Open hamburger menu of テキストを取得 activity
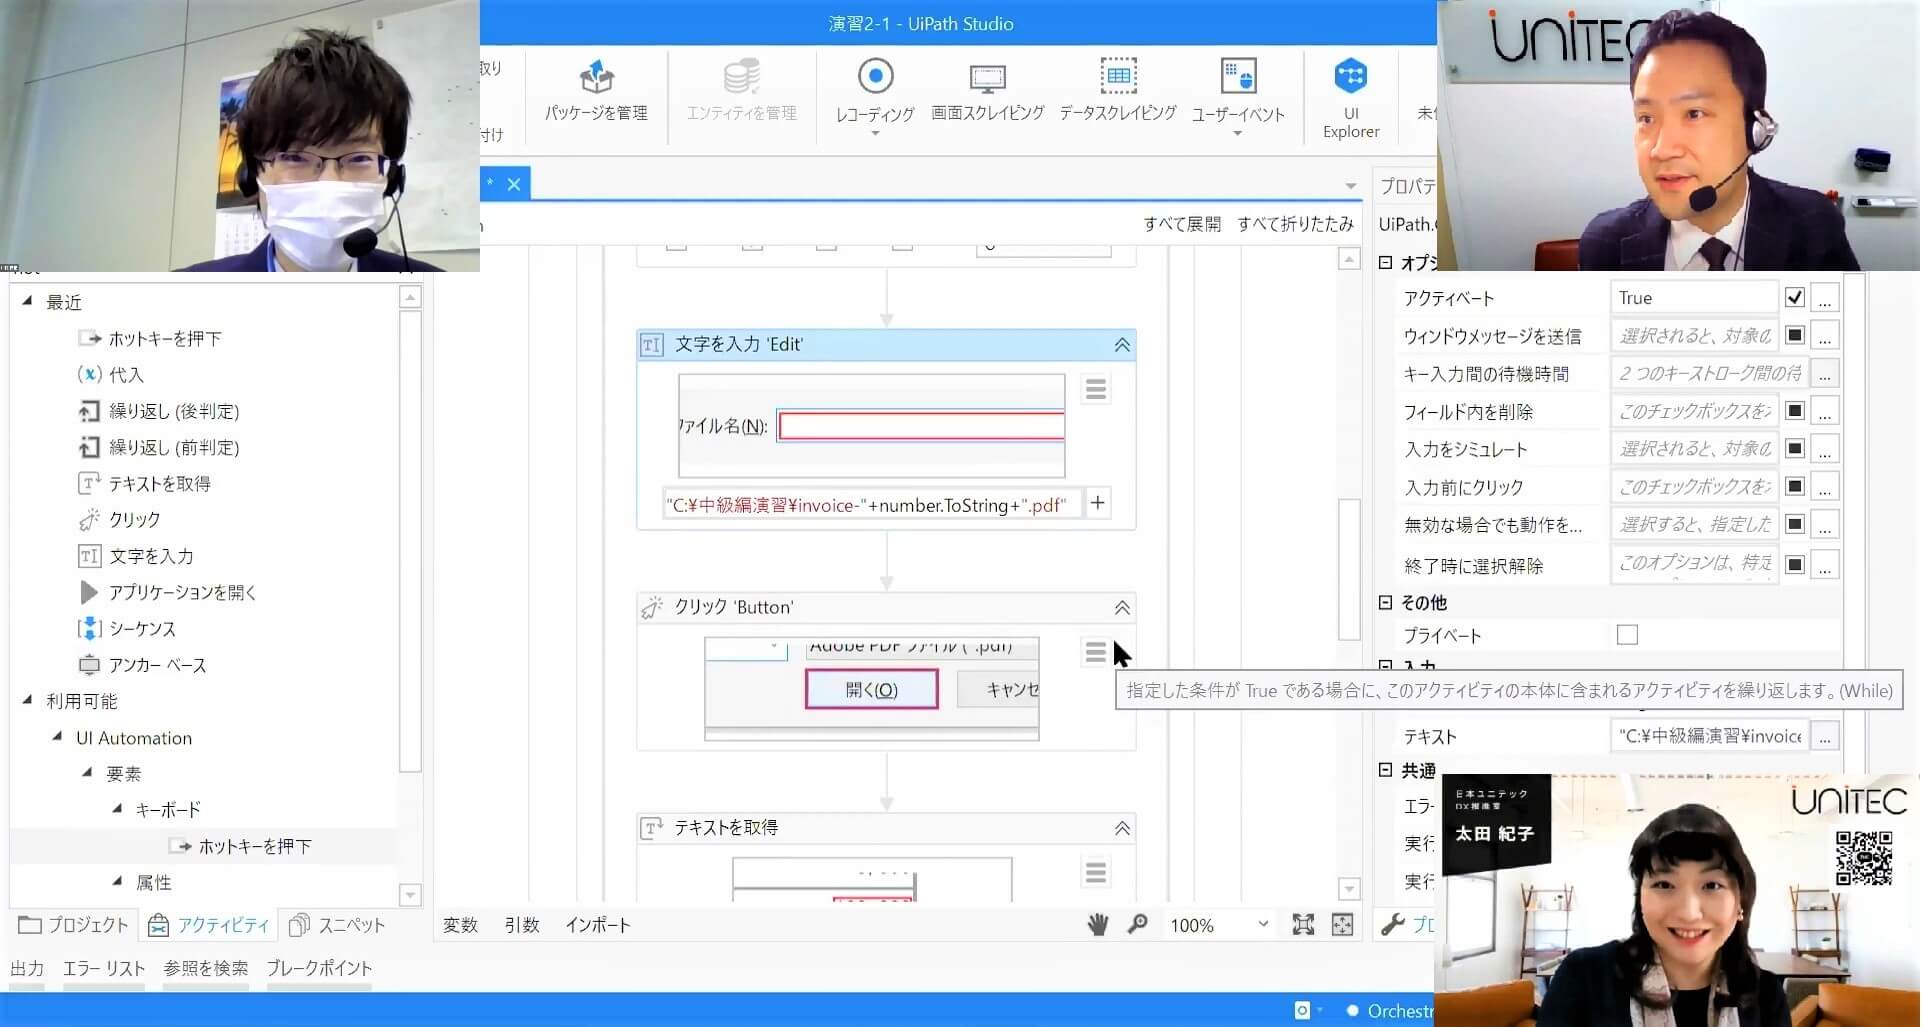1923x1027 pixels. (x=1096, y=872)
